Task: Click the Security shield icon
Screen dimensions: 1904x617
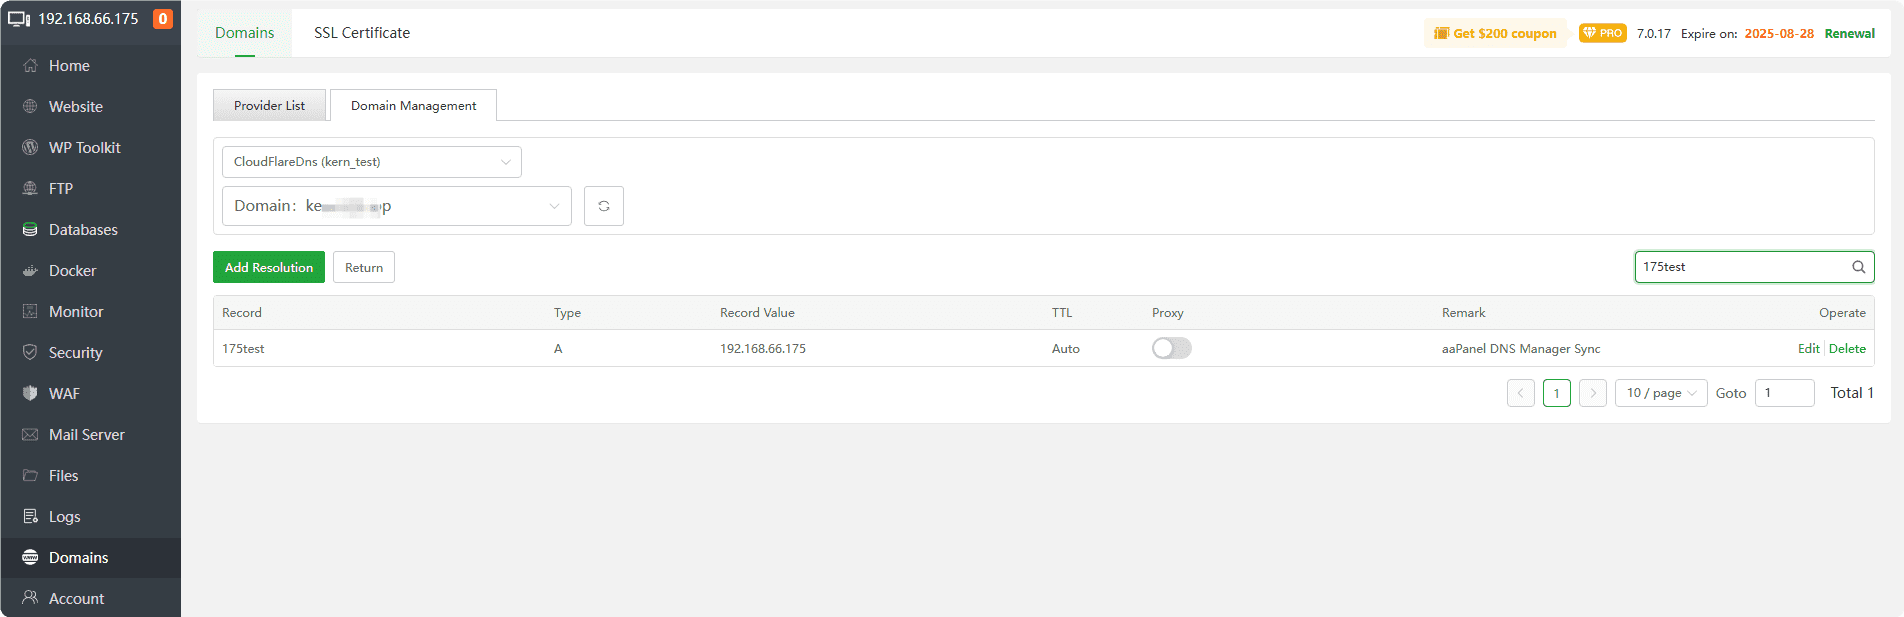Action: (30, 353)
